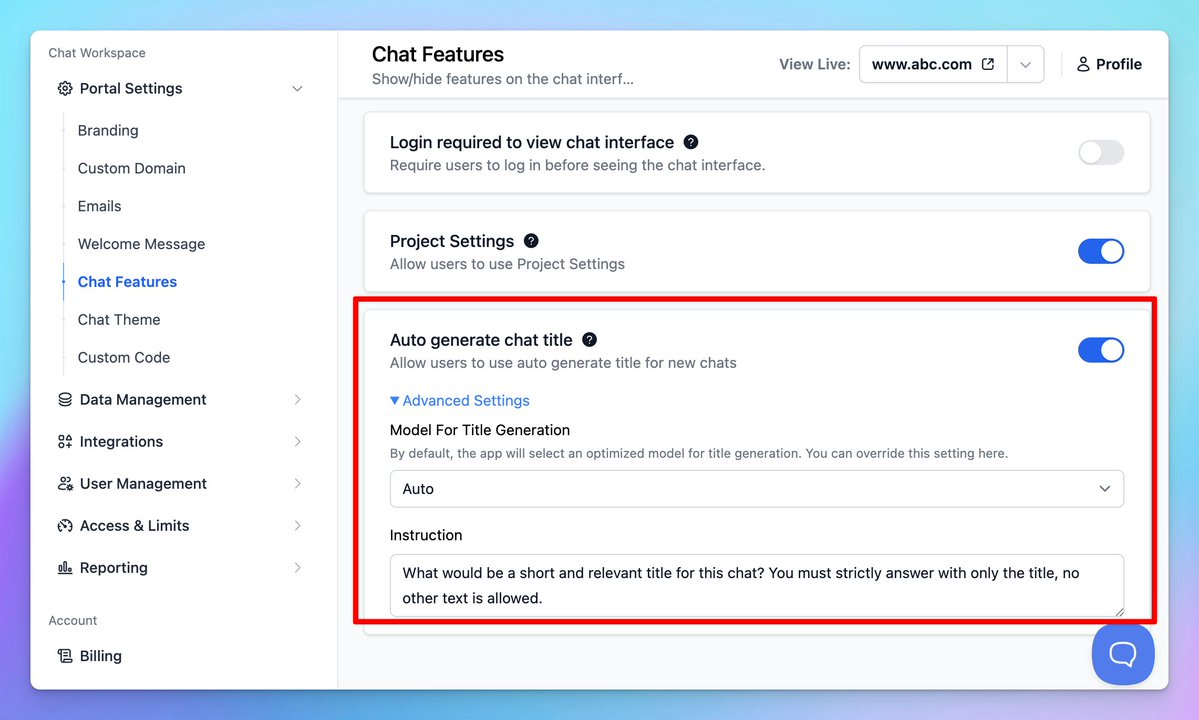Disable the Auto generate chat title toggle
Screen dimensions: 1199x720
(1100, 350)
